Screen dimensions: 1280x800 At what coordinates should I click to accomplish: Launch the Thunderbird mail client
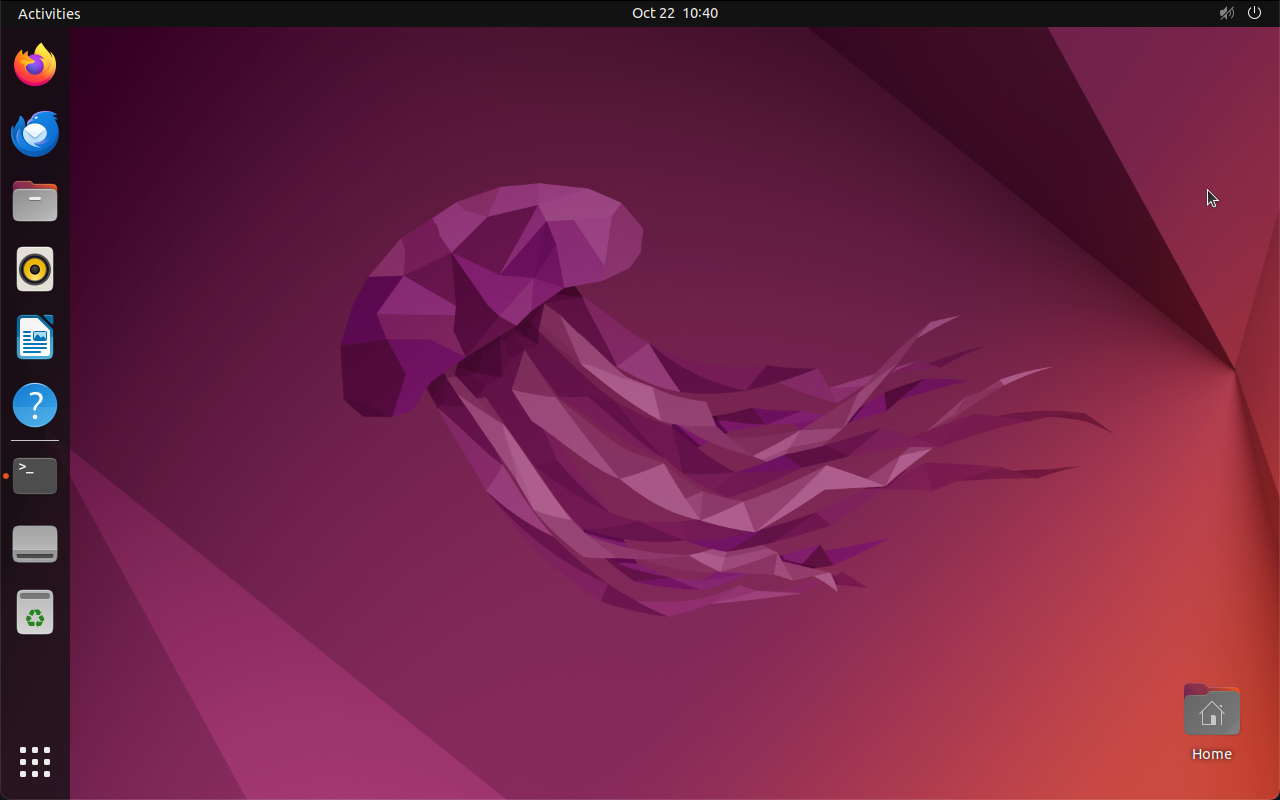(x=34, y=133)
